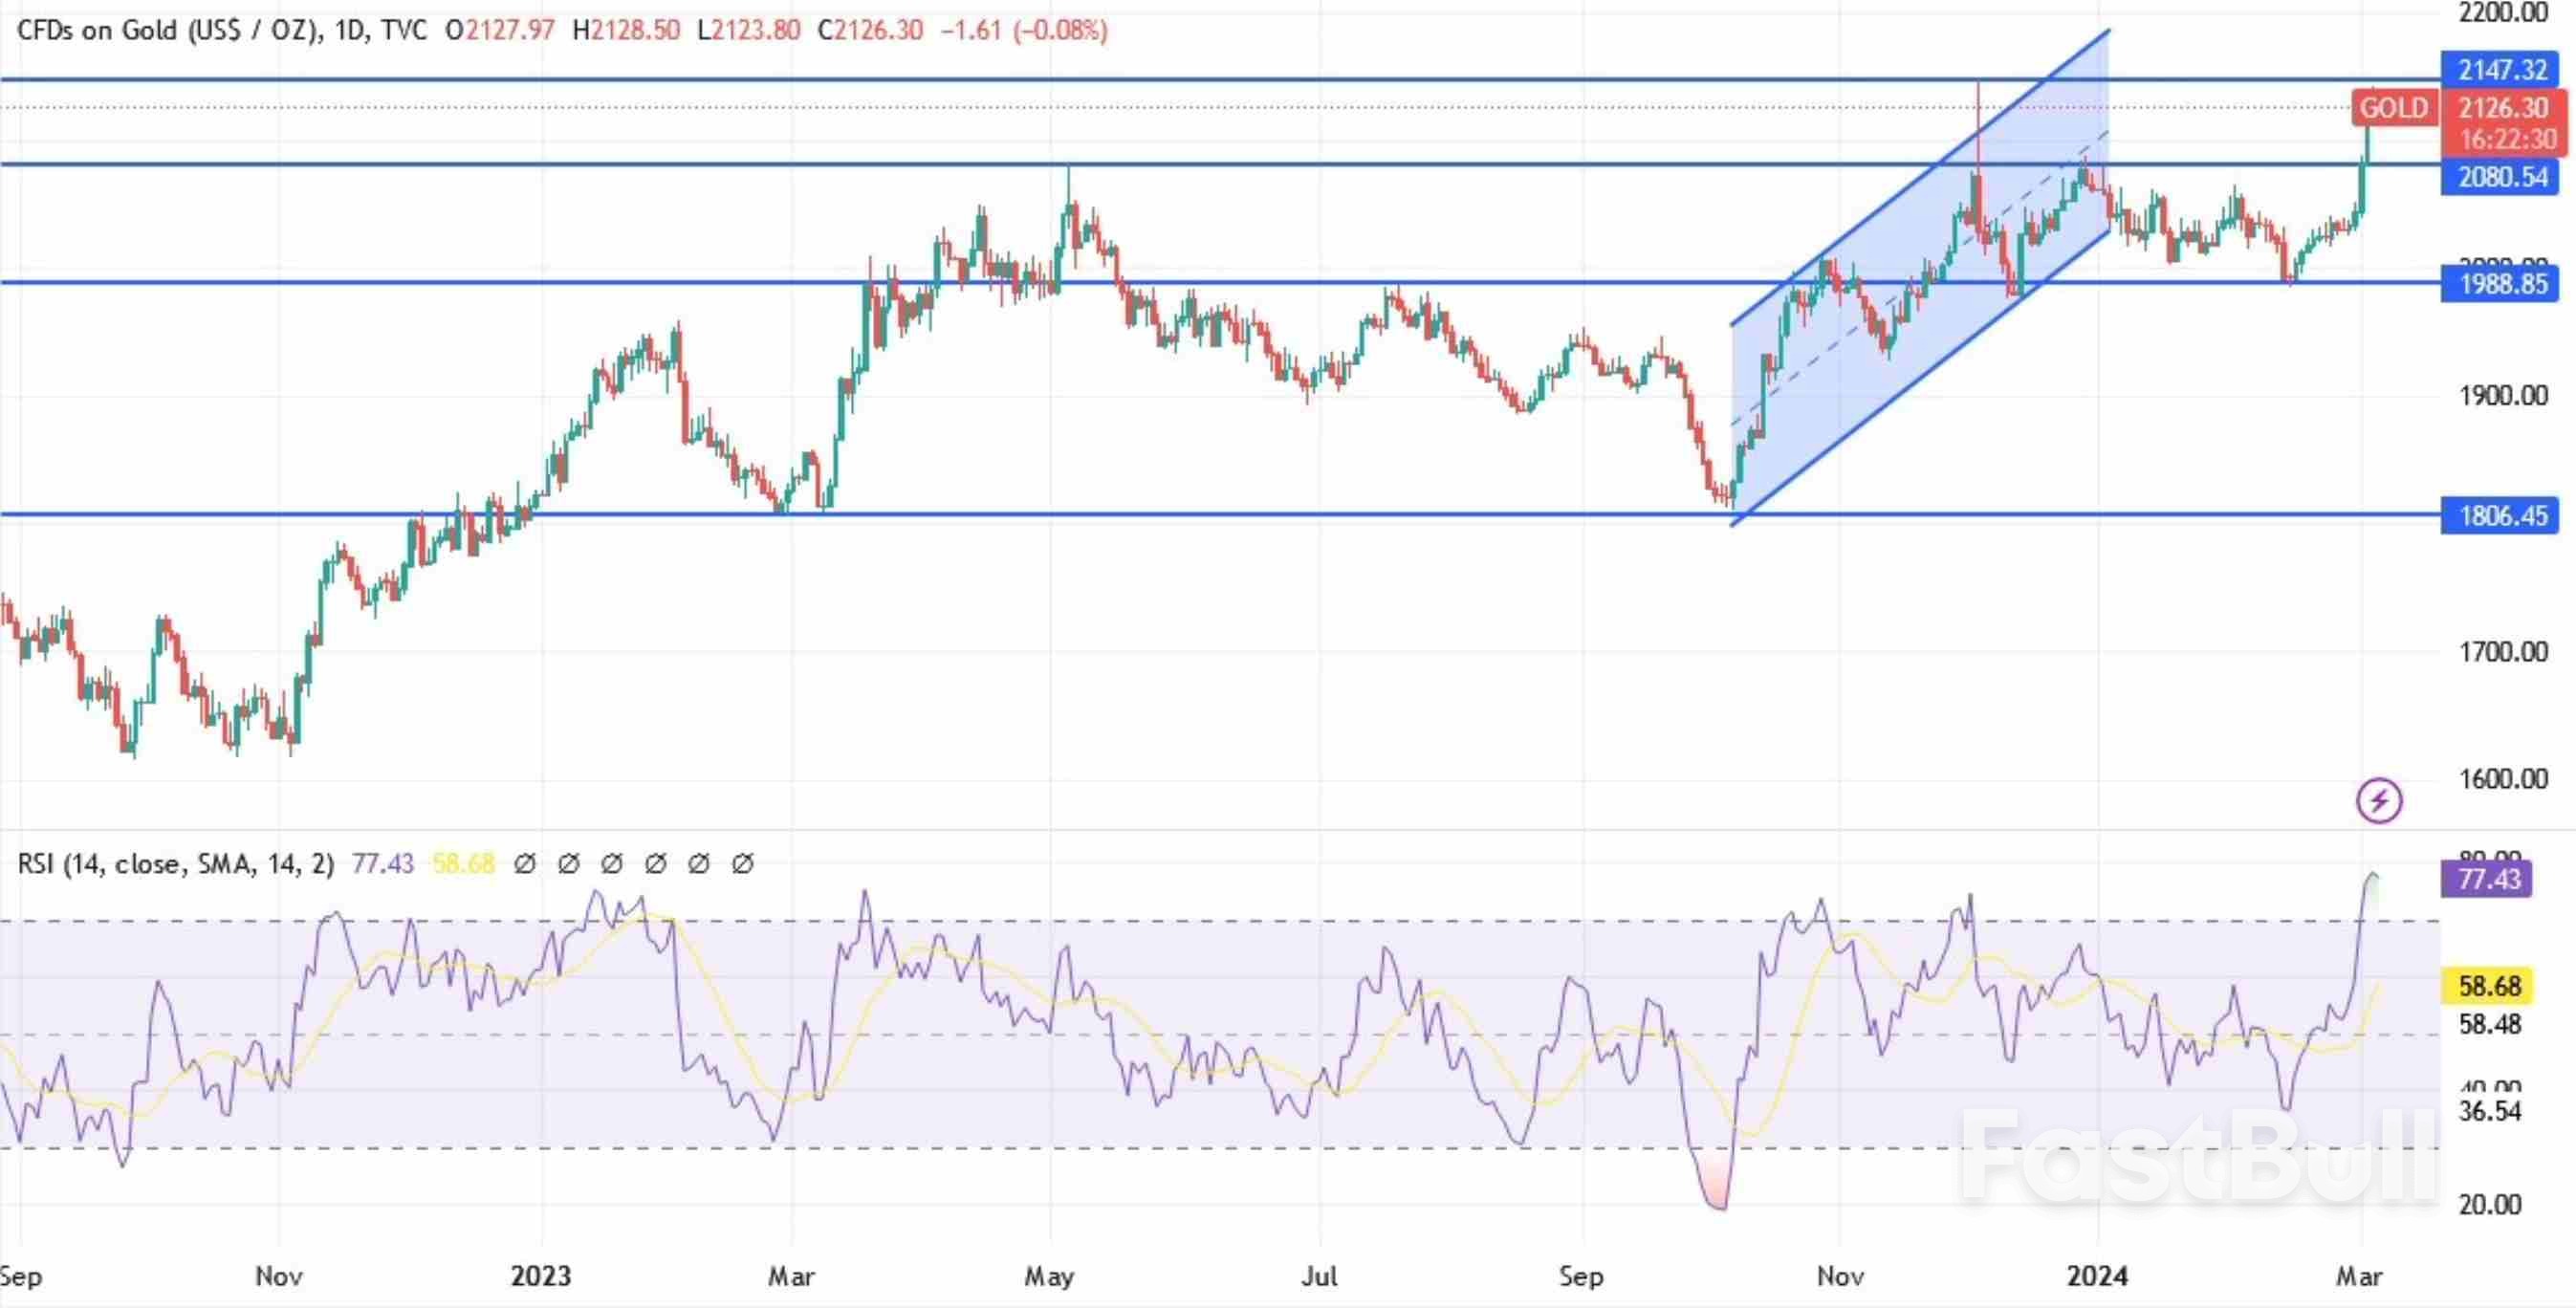The height and width of the screenshot is (1308, 2576).
Task: Click the third Ø plot icon in RSI legend
Action: click(614, 864)
